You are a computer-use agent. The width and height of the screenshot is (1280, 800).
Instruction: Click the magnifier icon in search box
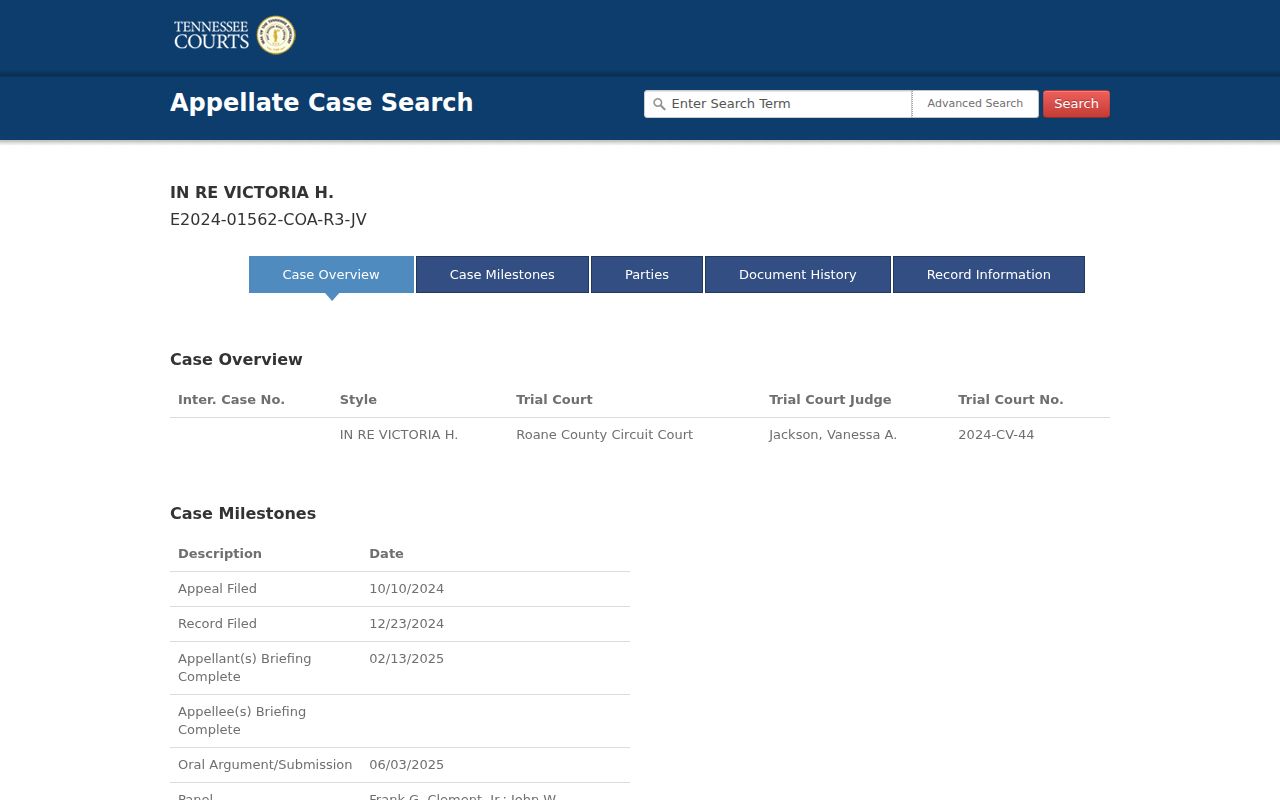pyautogui.click(x=658, y=104)
